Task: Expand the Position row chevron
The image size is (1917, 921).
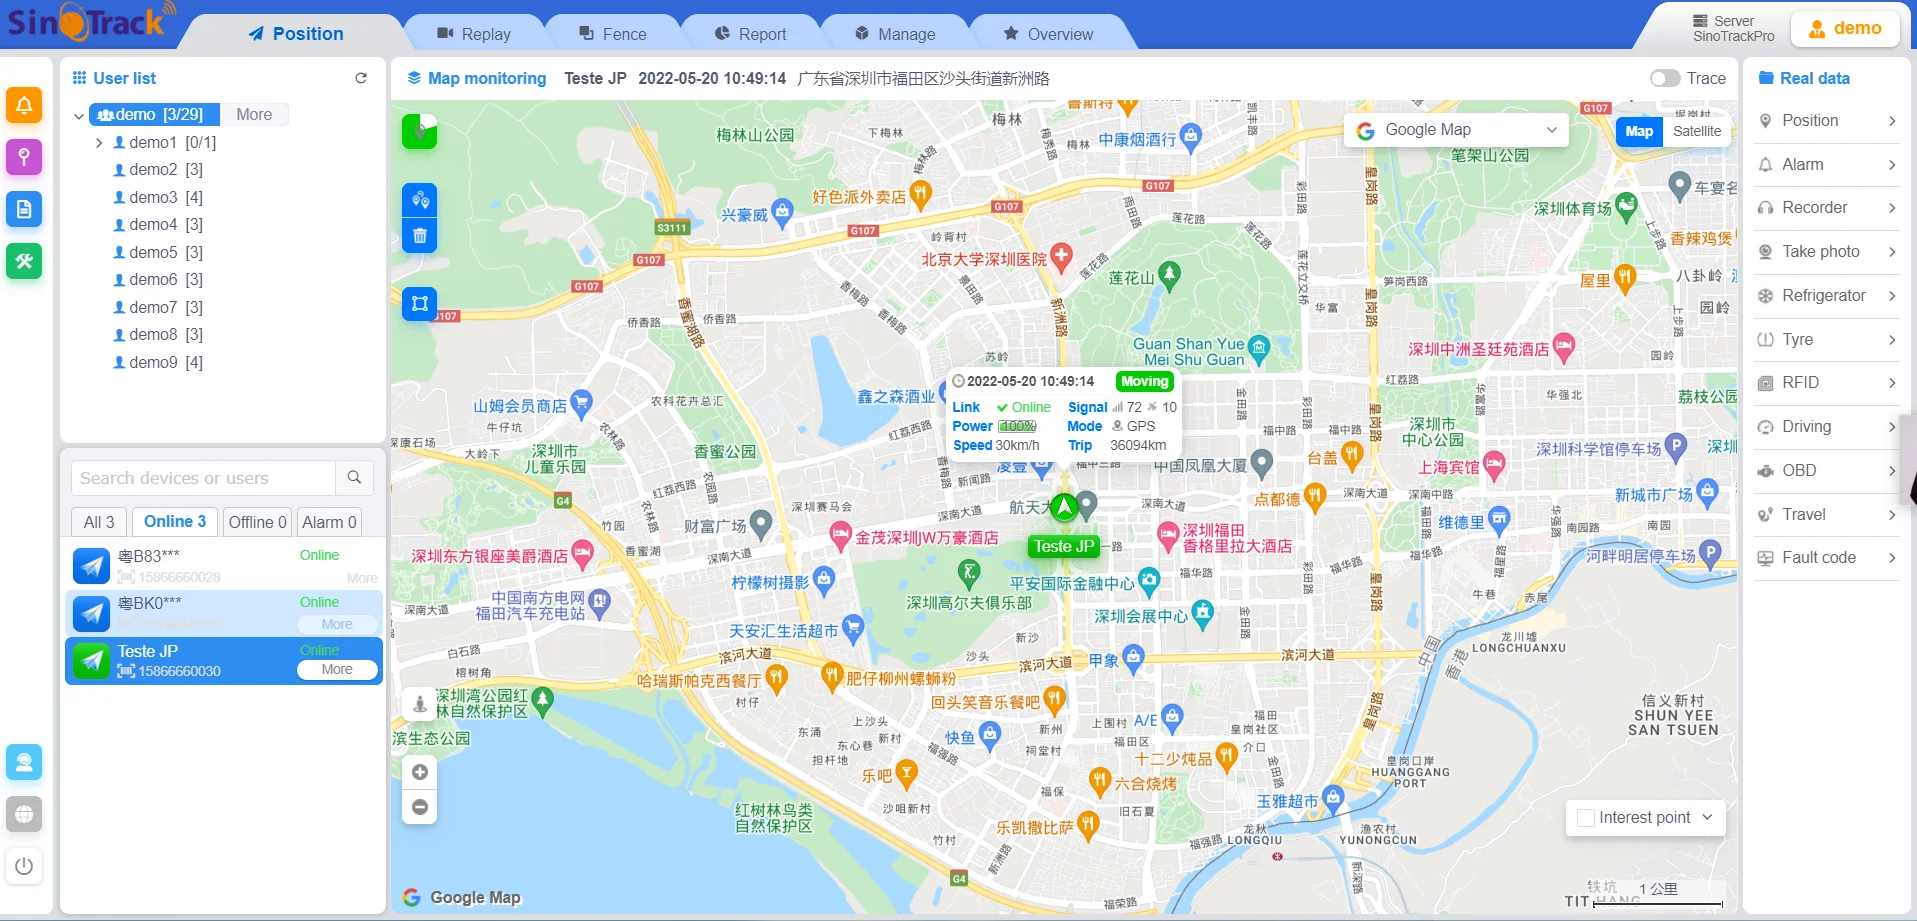Action: (1892, 121)
